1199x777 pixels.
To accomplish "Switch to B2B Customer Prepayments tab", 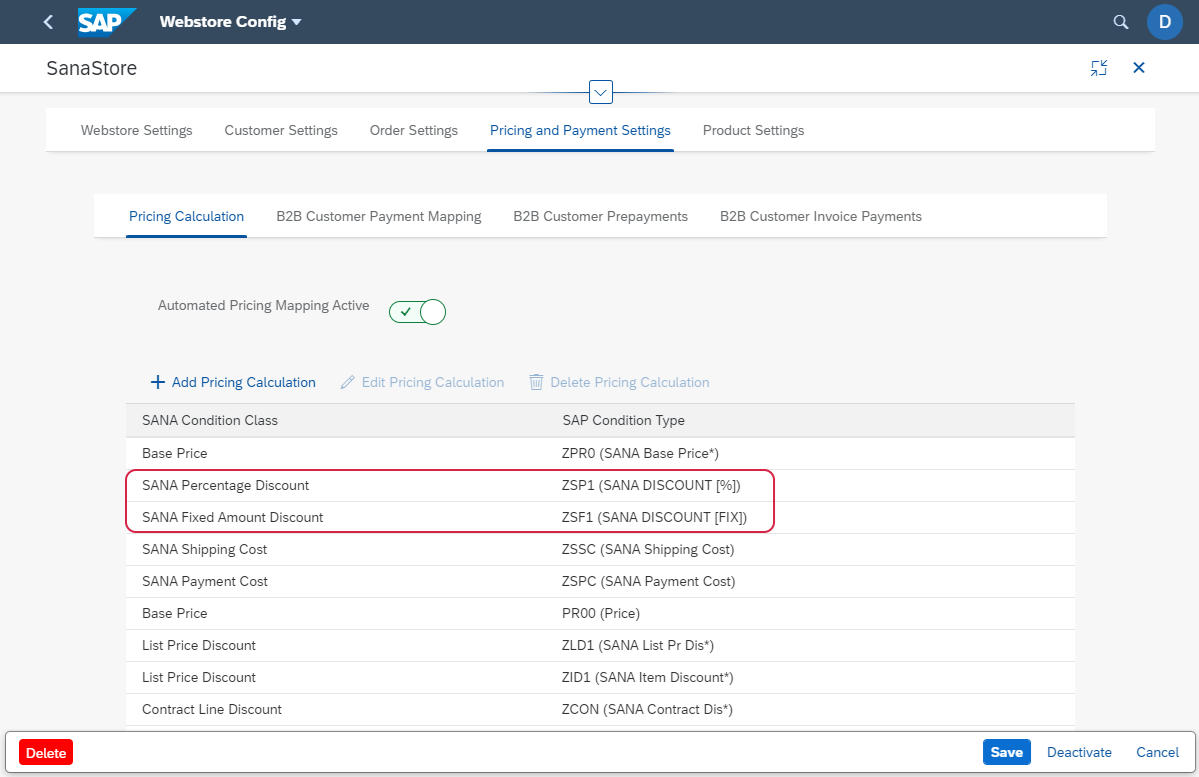I will (x=600, y=216).
